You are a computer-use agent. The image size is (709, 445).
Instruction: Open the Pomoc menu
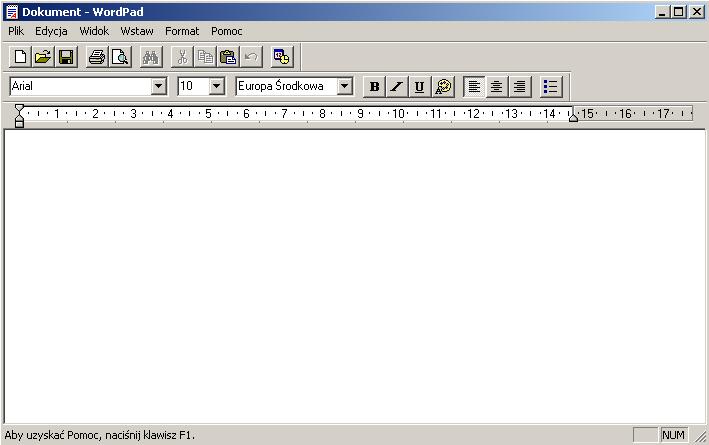[x=227, y=31]
